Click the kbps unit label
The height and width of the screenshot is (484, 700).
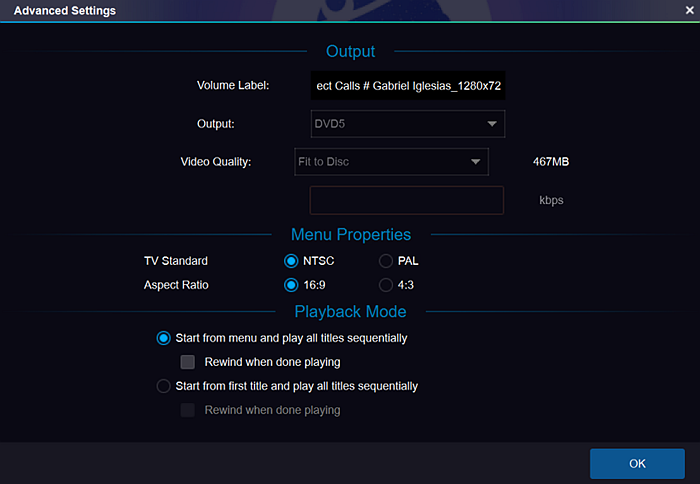551,200
